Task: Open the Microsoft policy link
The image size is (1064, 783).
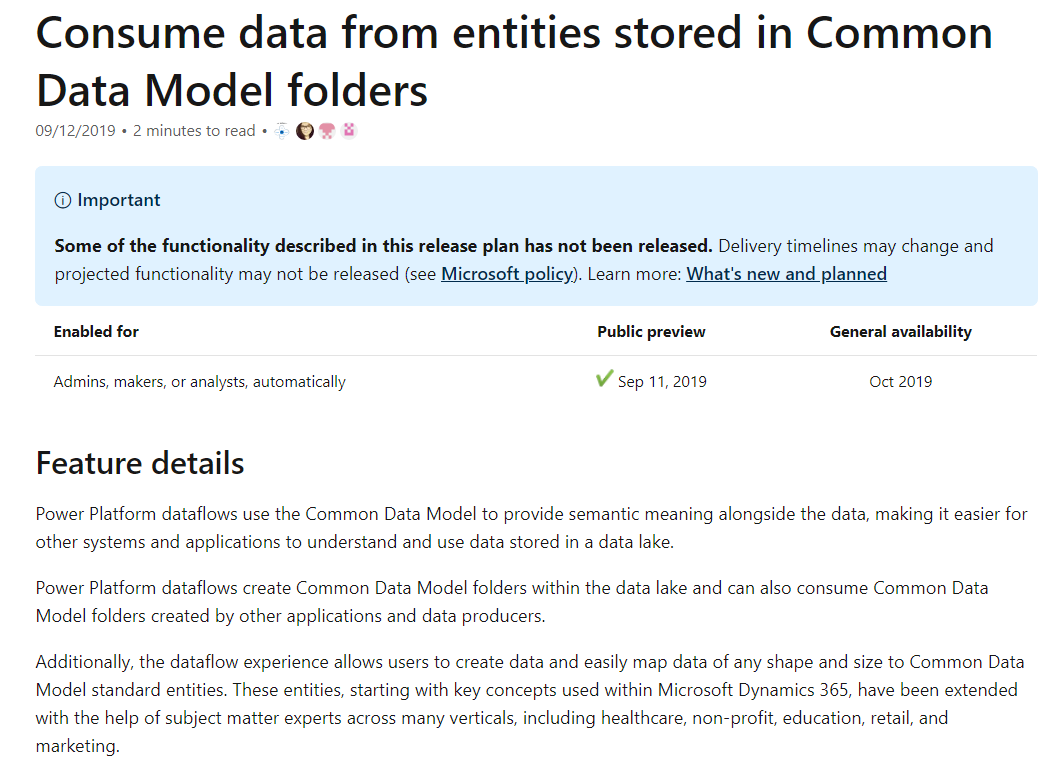Action: point(507,274)
